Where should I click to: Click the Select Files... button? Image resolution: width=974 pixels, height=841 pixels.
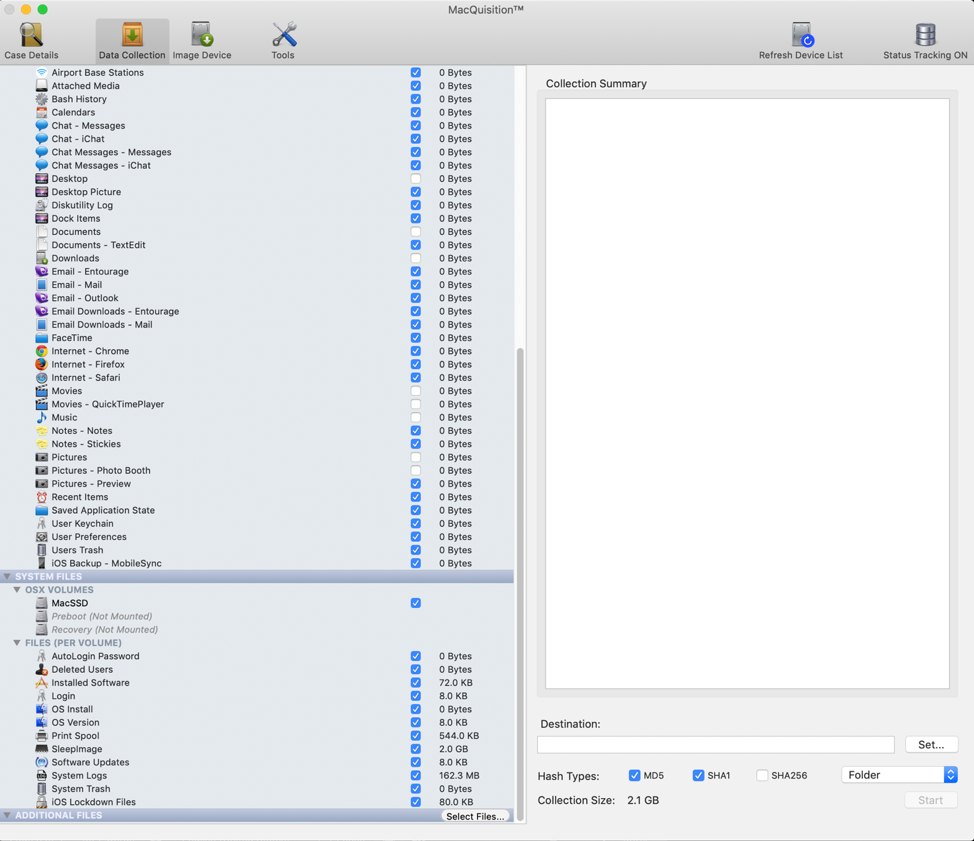point(475,816)
